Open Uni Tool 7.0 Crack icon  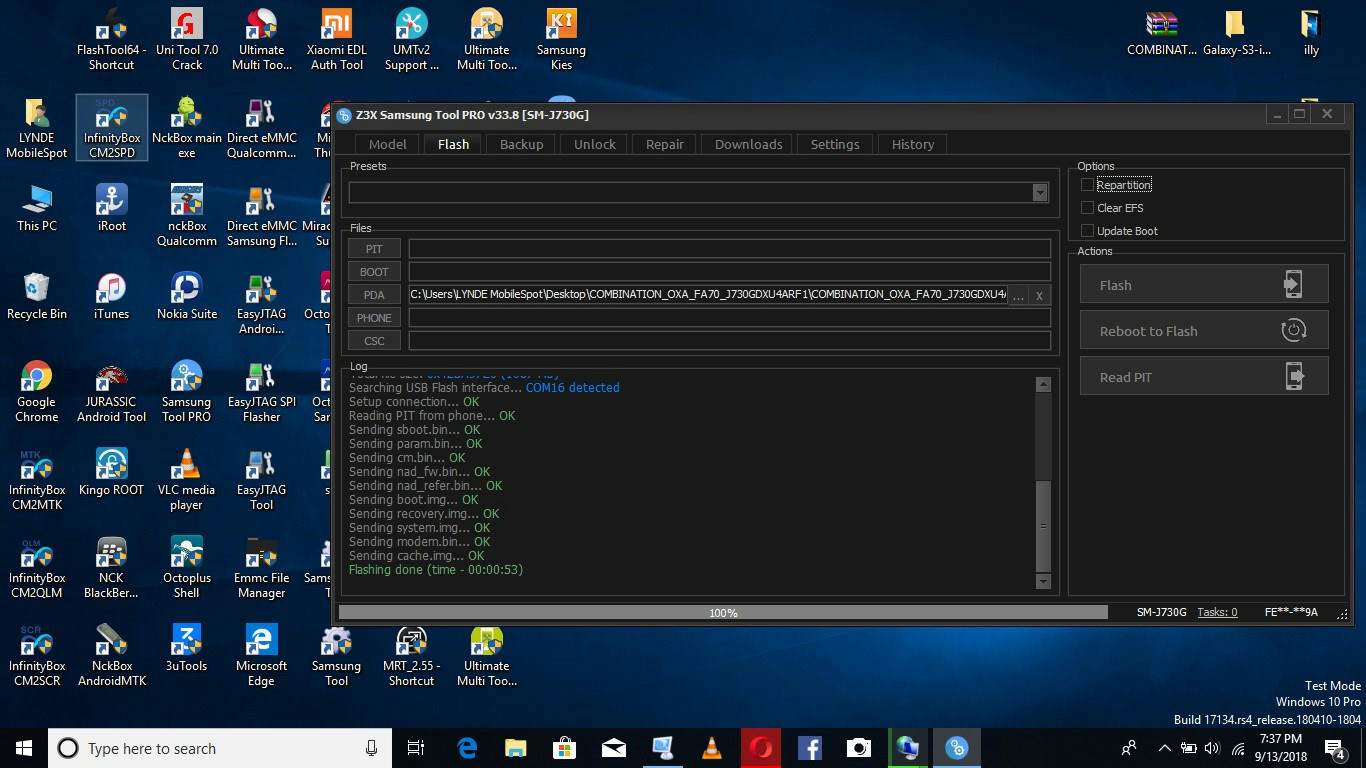tap(186, 40)
